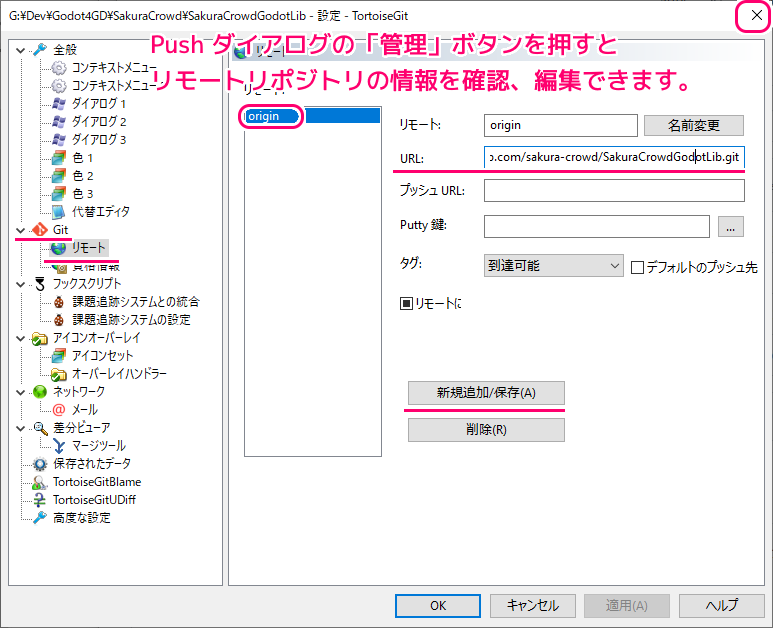Toggle the リモートに checkbox
Screen dimensions: 773x628
tap(406, 302)
